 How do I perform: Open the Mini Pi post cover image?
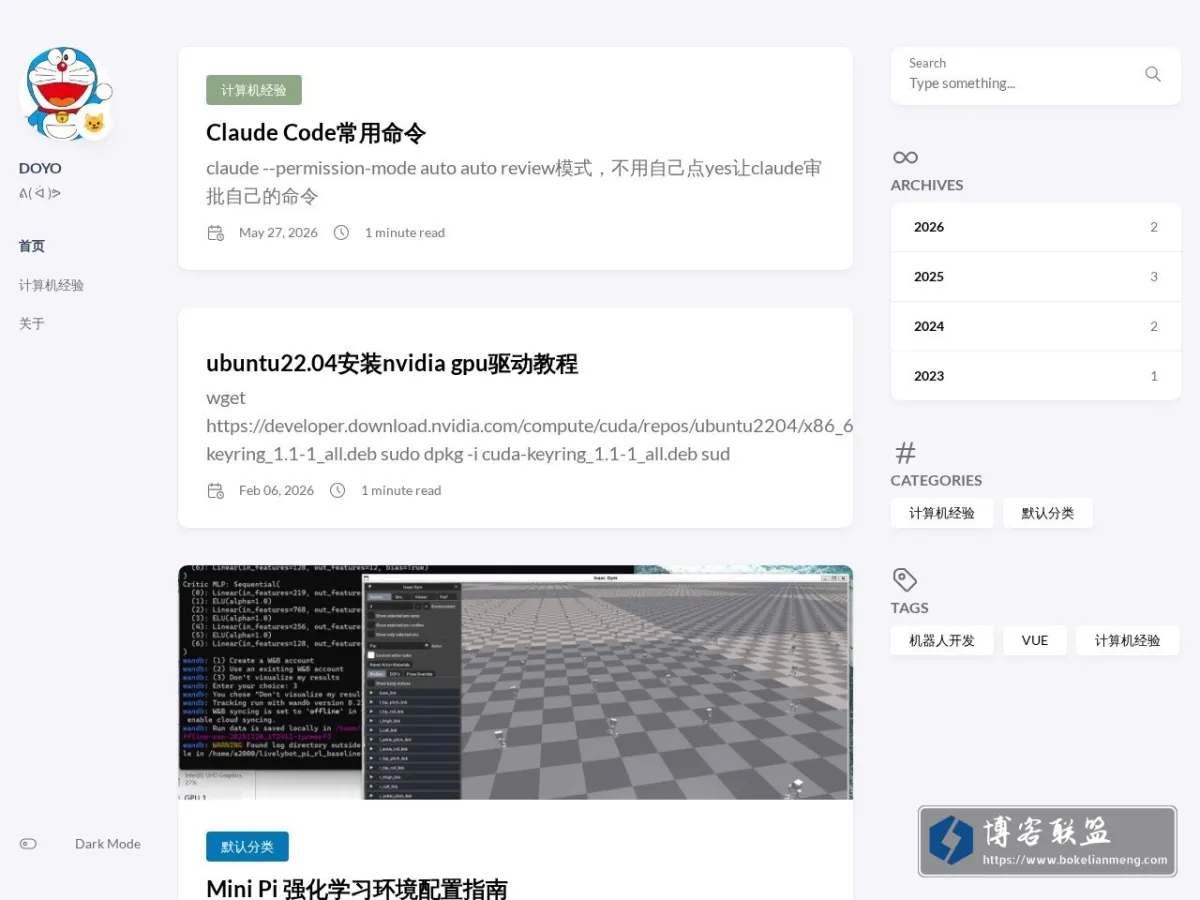(x=515, y=682)
